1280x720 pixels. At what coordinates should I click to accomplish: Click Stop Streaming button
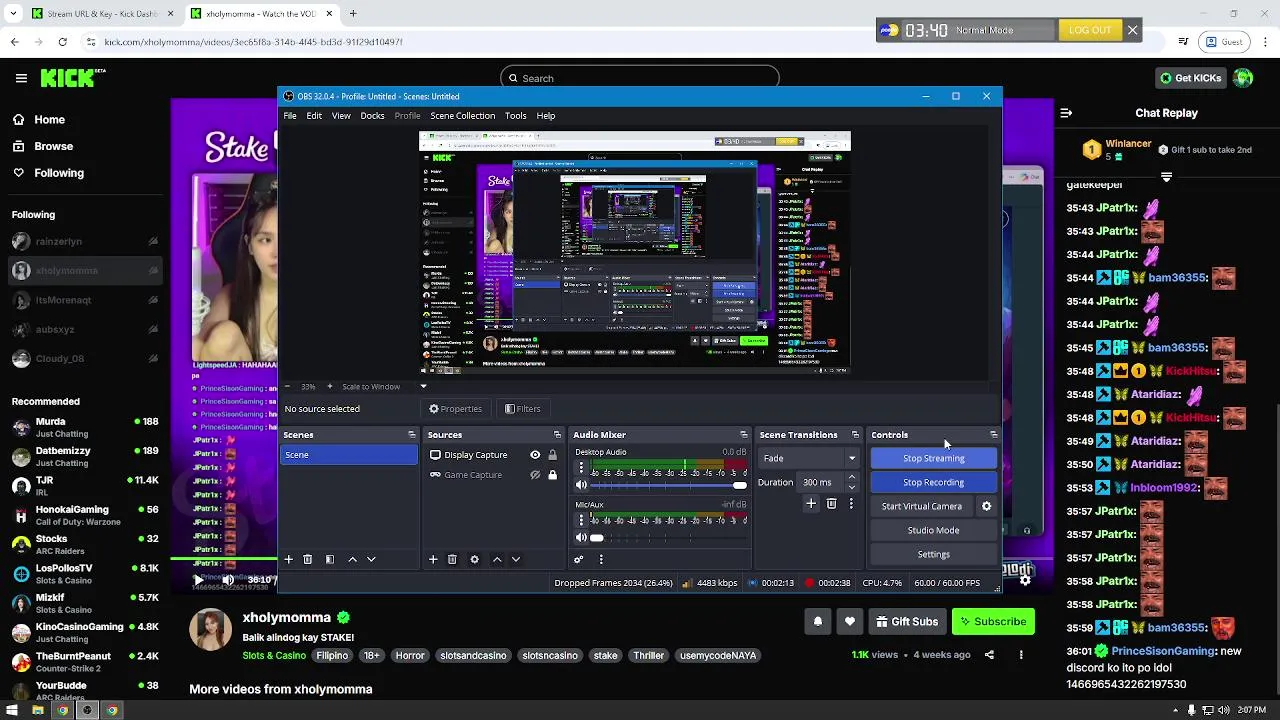(934, 459)
